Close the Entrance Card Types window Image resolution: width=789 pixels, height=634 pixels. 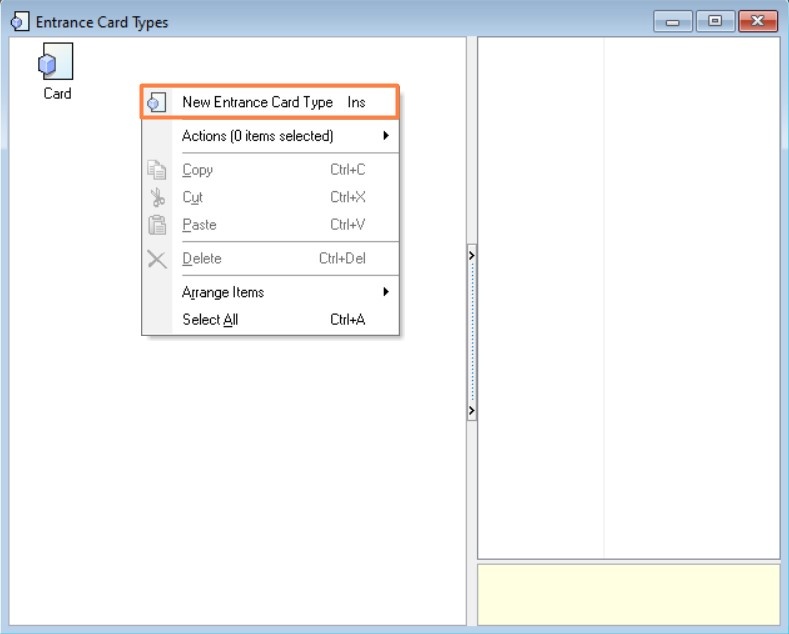[759, 21]
